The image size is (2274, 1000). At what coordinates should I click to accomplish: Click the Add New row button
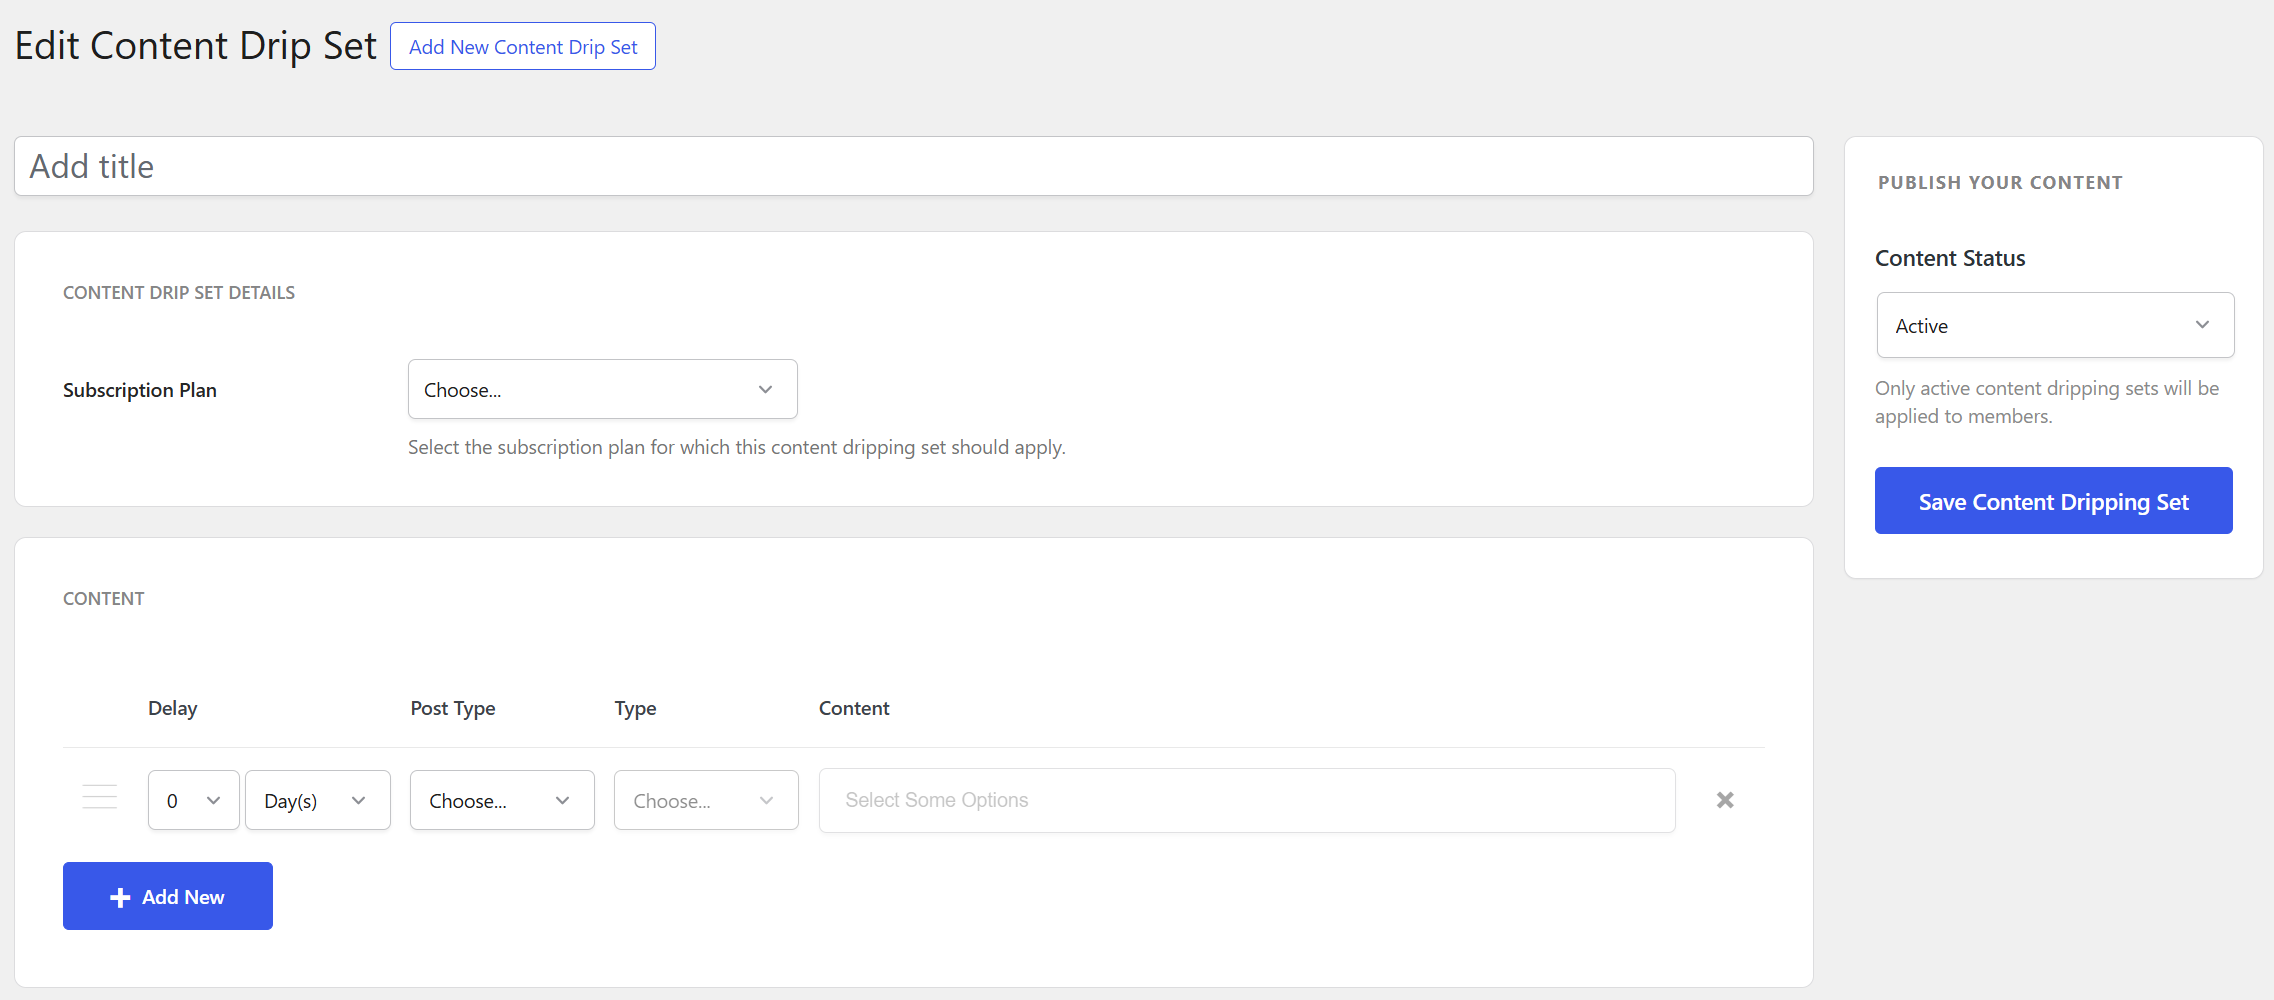pos(168,896)
